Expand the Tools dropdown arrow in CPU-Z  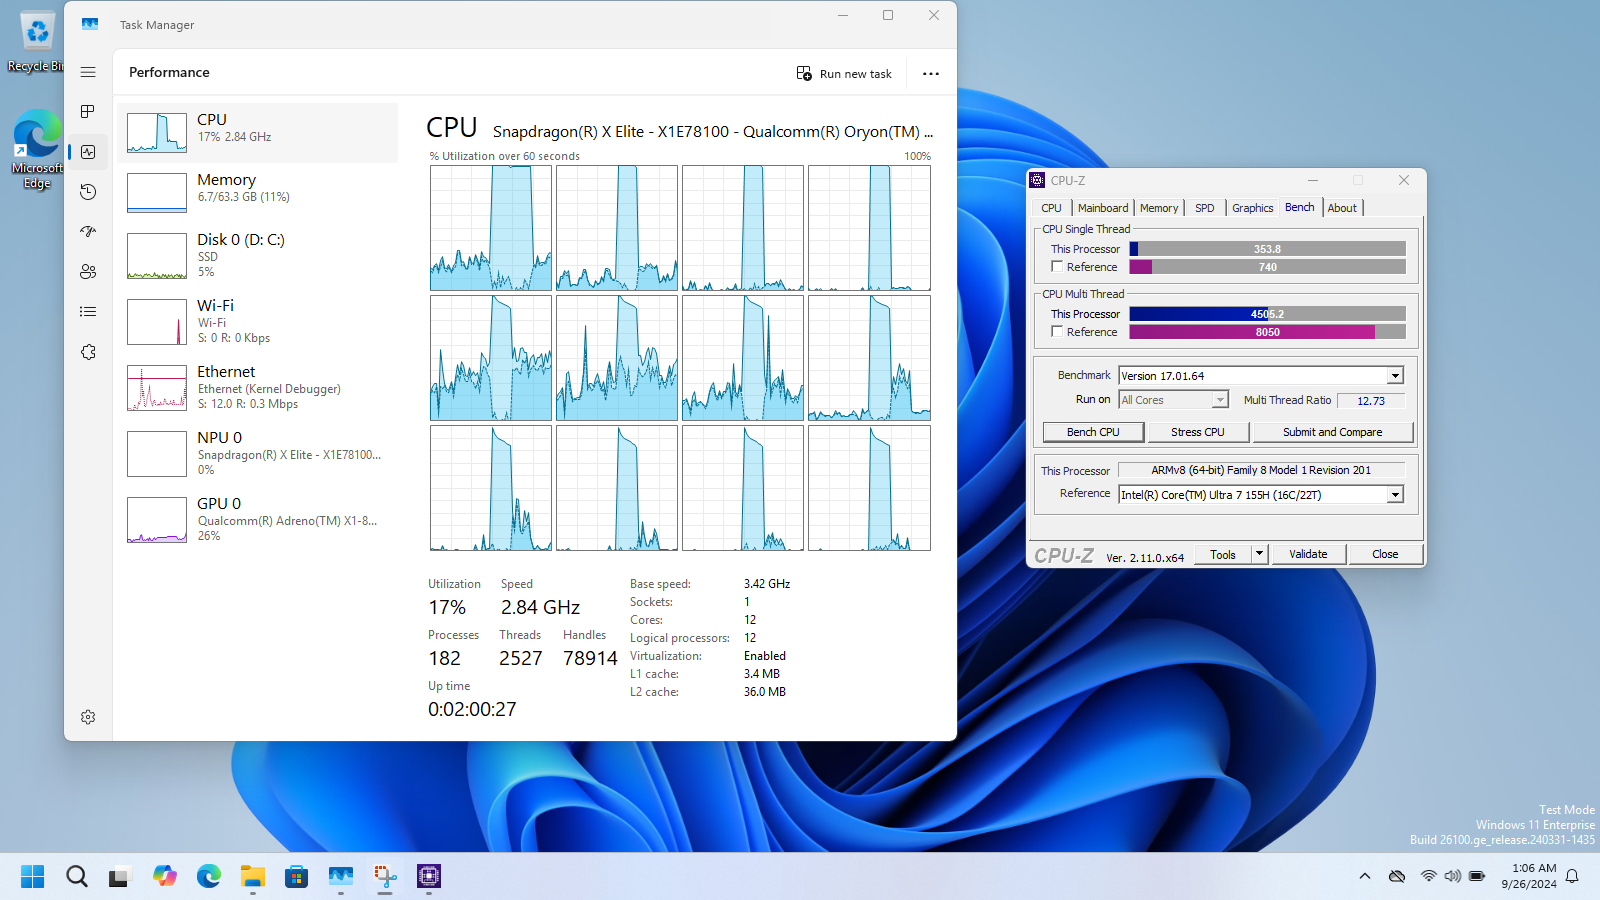coord(1260,554)
